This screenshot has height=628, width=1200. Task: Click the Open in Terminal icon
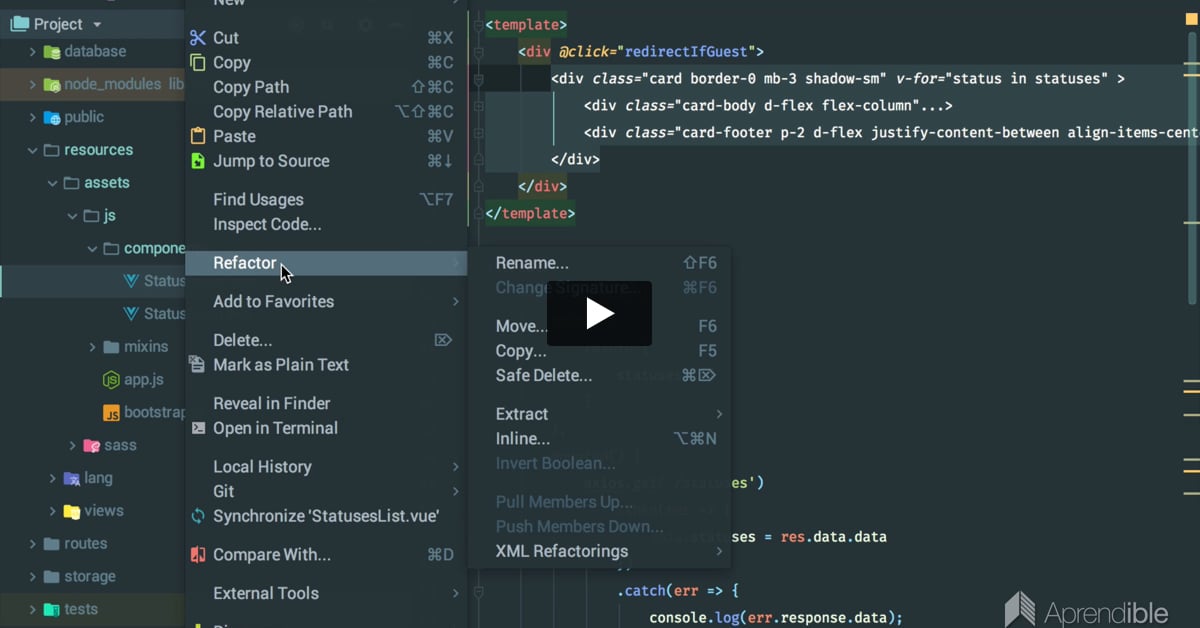point(197,428)
